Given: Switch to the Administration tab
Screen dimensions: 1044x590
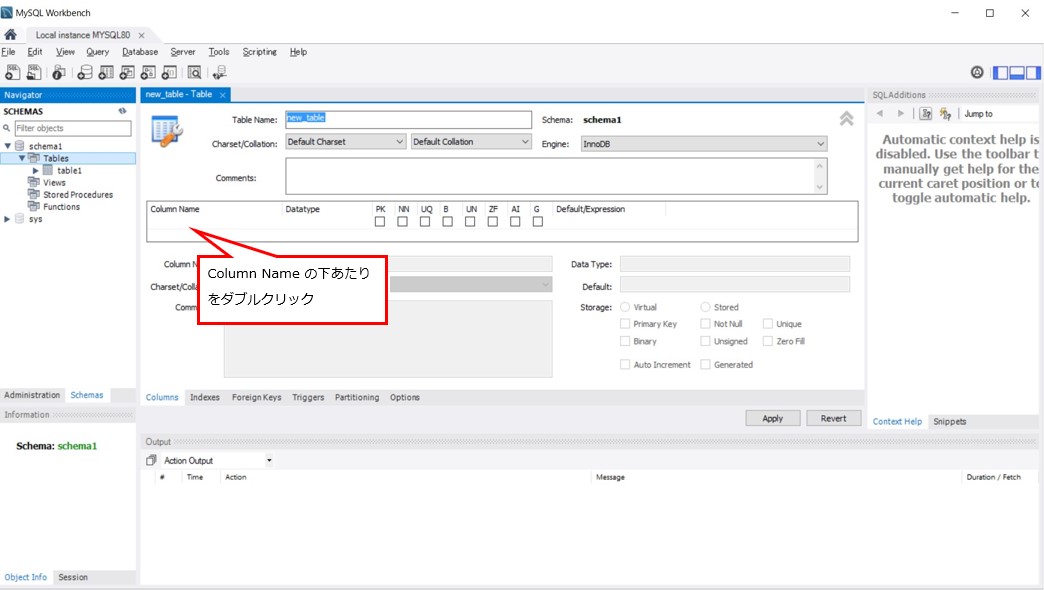Looking at the screenshot, I should tap(32, 395).
